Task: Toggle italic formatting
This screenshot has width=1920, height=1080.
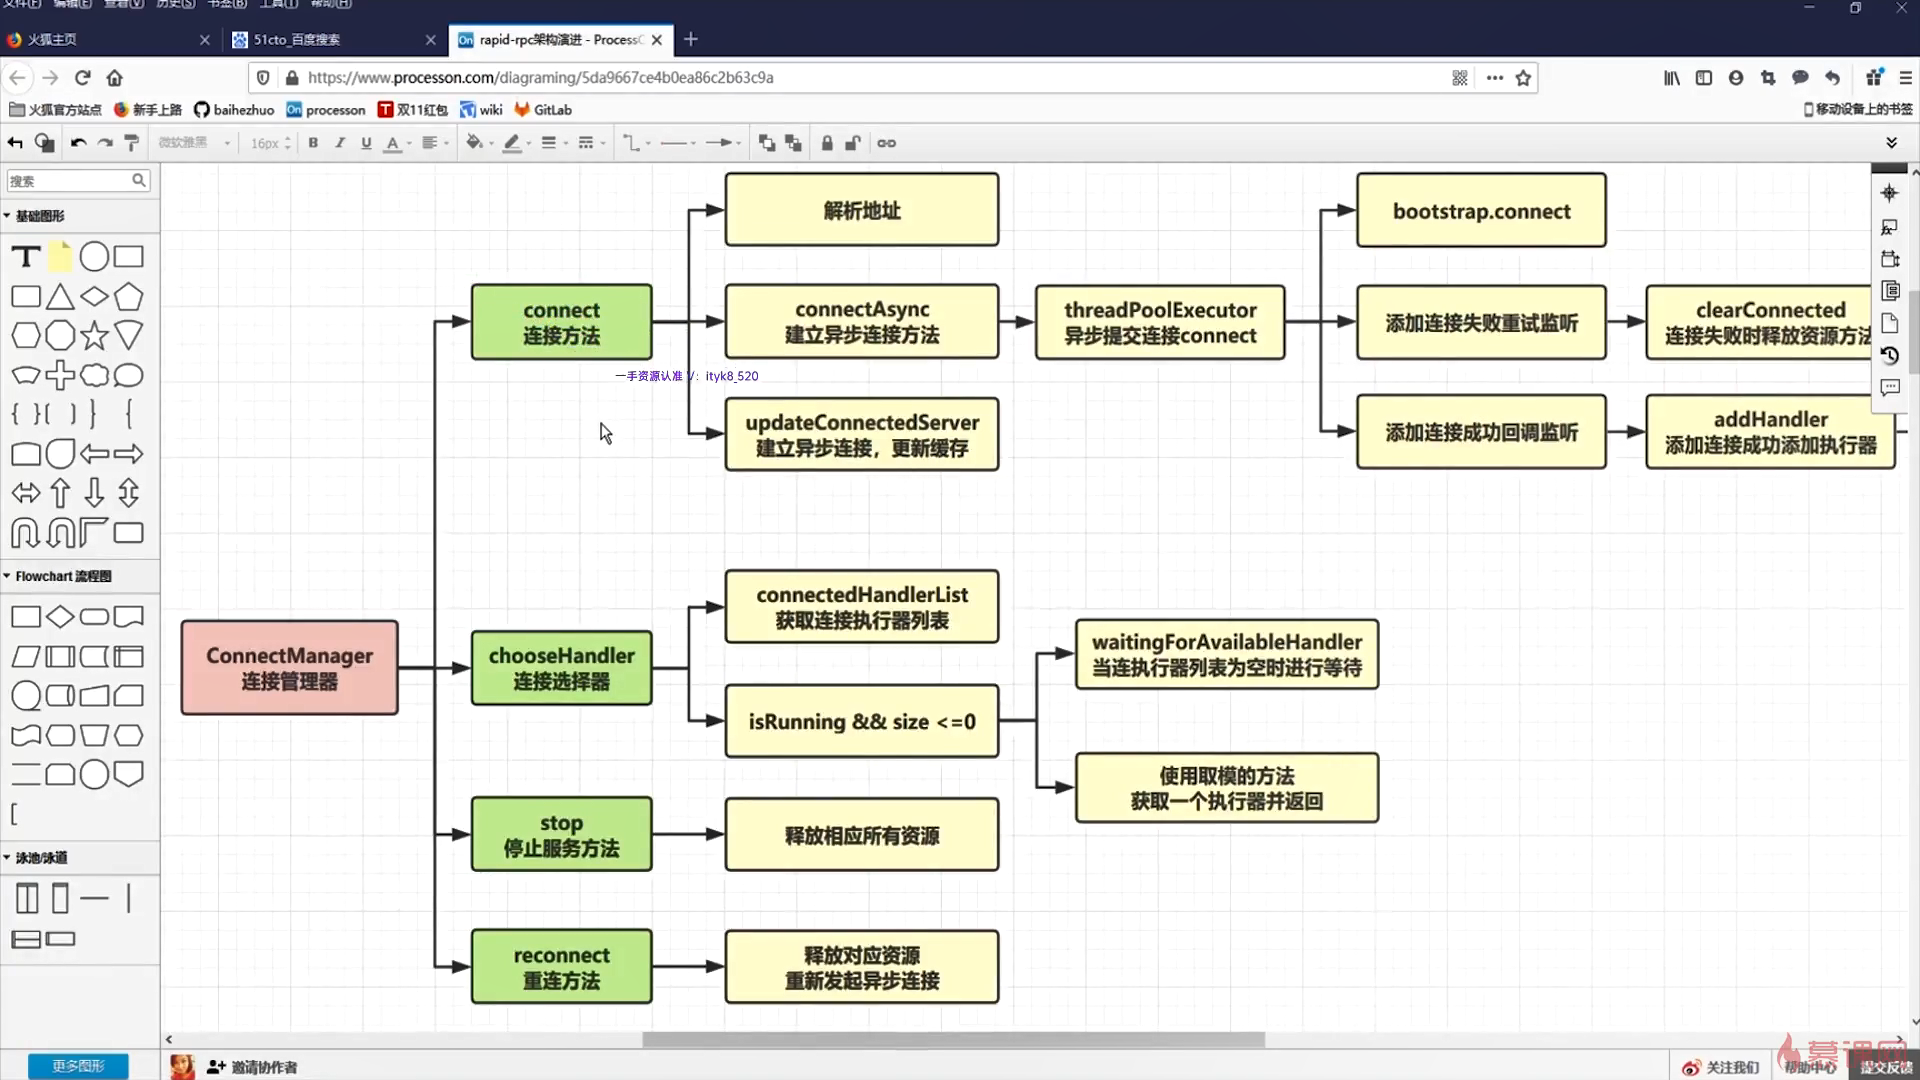Action: [340, 143]
